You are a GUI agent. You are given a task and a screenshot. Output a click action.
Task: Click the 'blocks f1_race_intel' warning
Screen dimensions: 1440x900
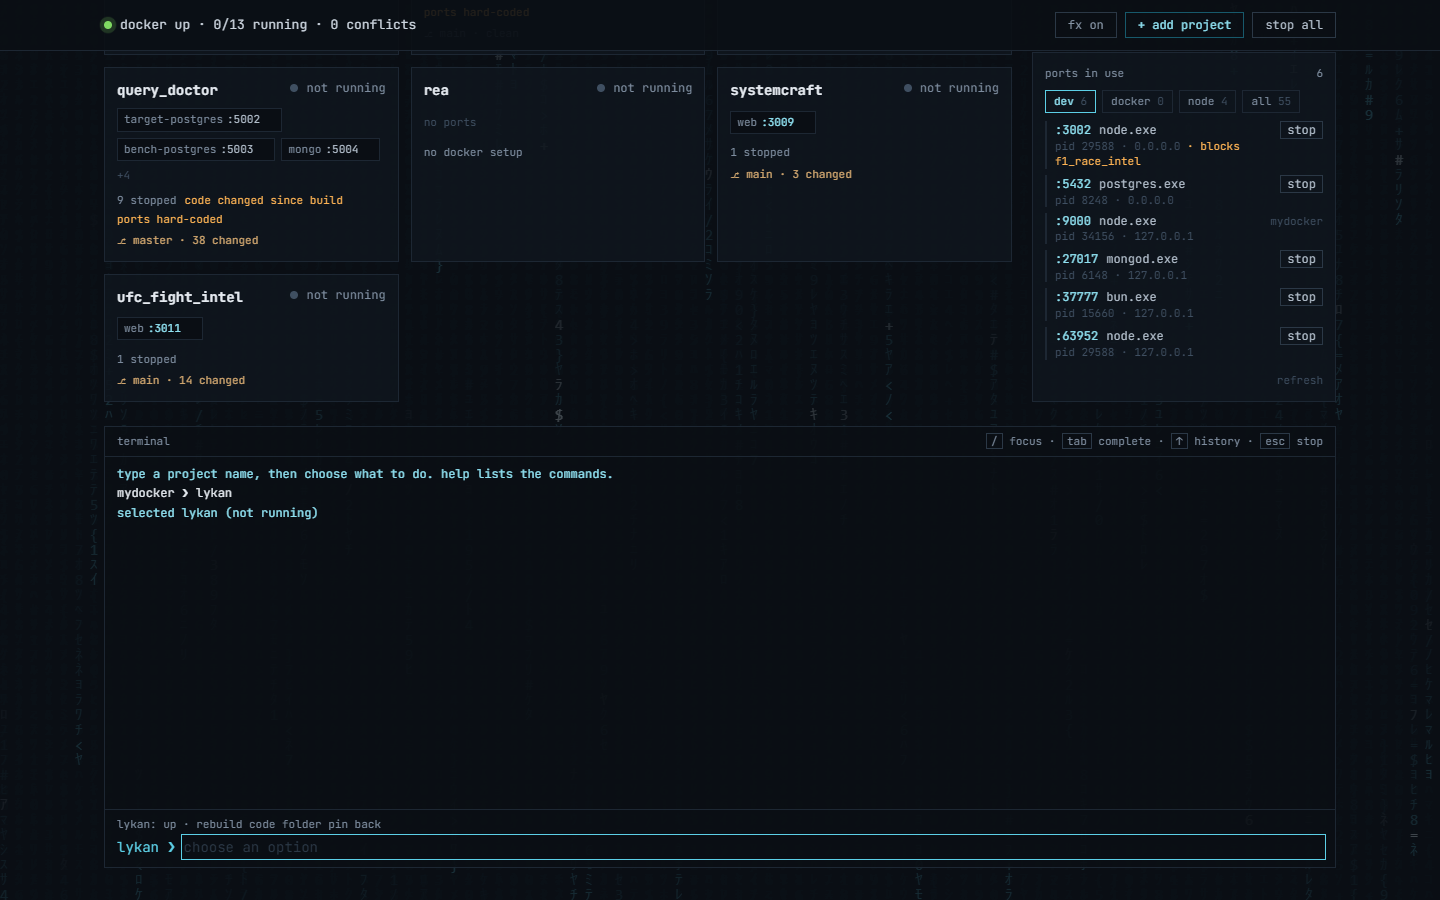pyautogui.click(x=1148, y=154)
